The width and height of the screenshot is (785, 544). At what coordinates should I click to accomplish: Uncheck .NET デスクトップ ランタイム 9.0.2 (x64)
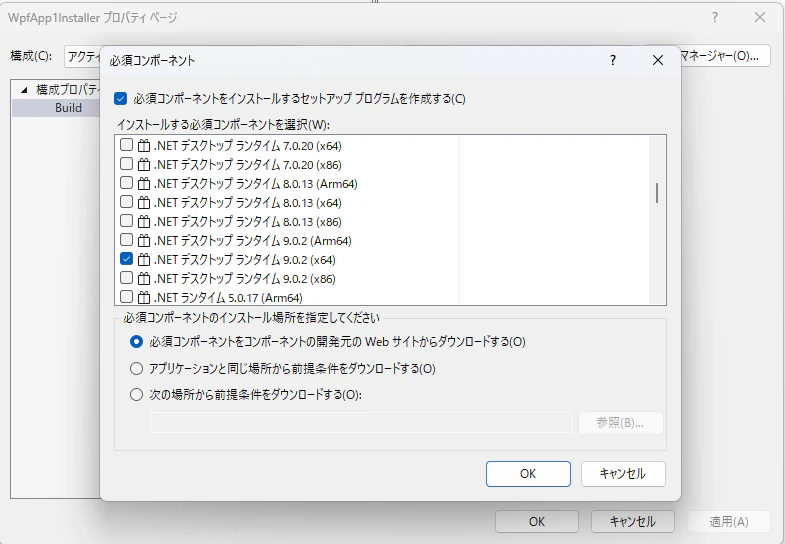click(x=127, y=259)
